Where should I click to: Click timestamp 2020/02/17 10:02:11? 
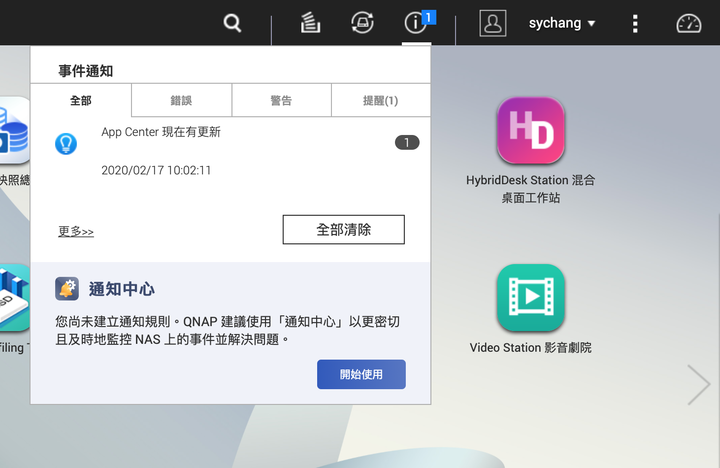(156, 170)
